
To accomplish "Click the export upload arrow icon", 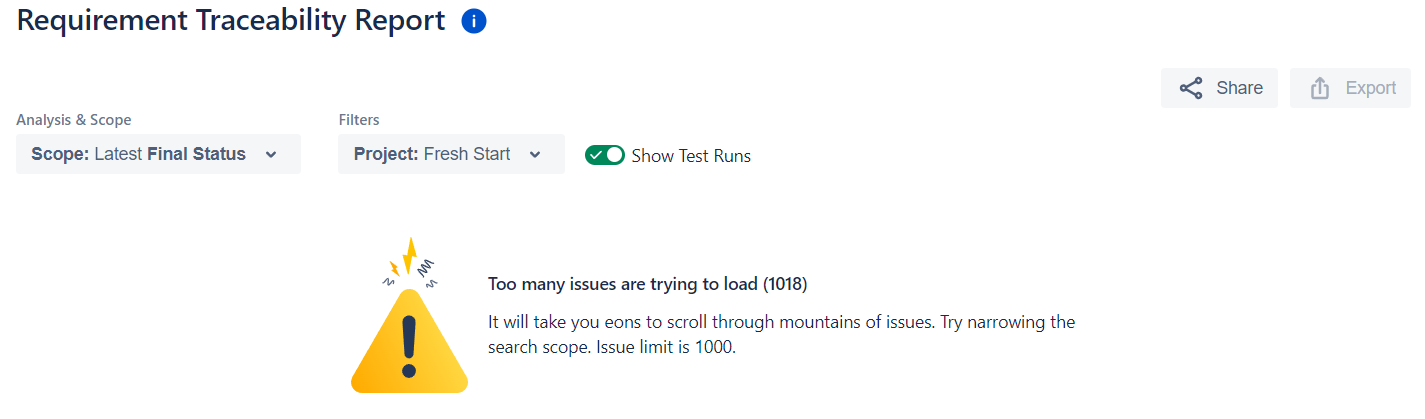I will [x=1320, y=88].
